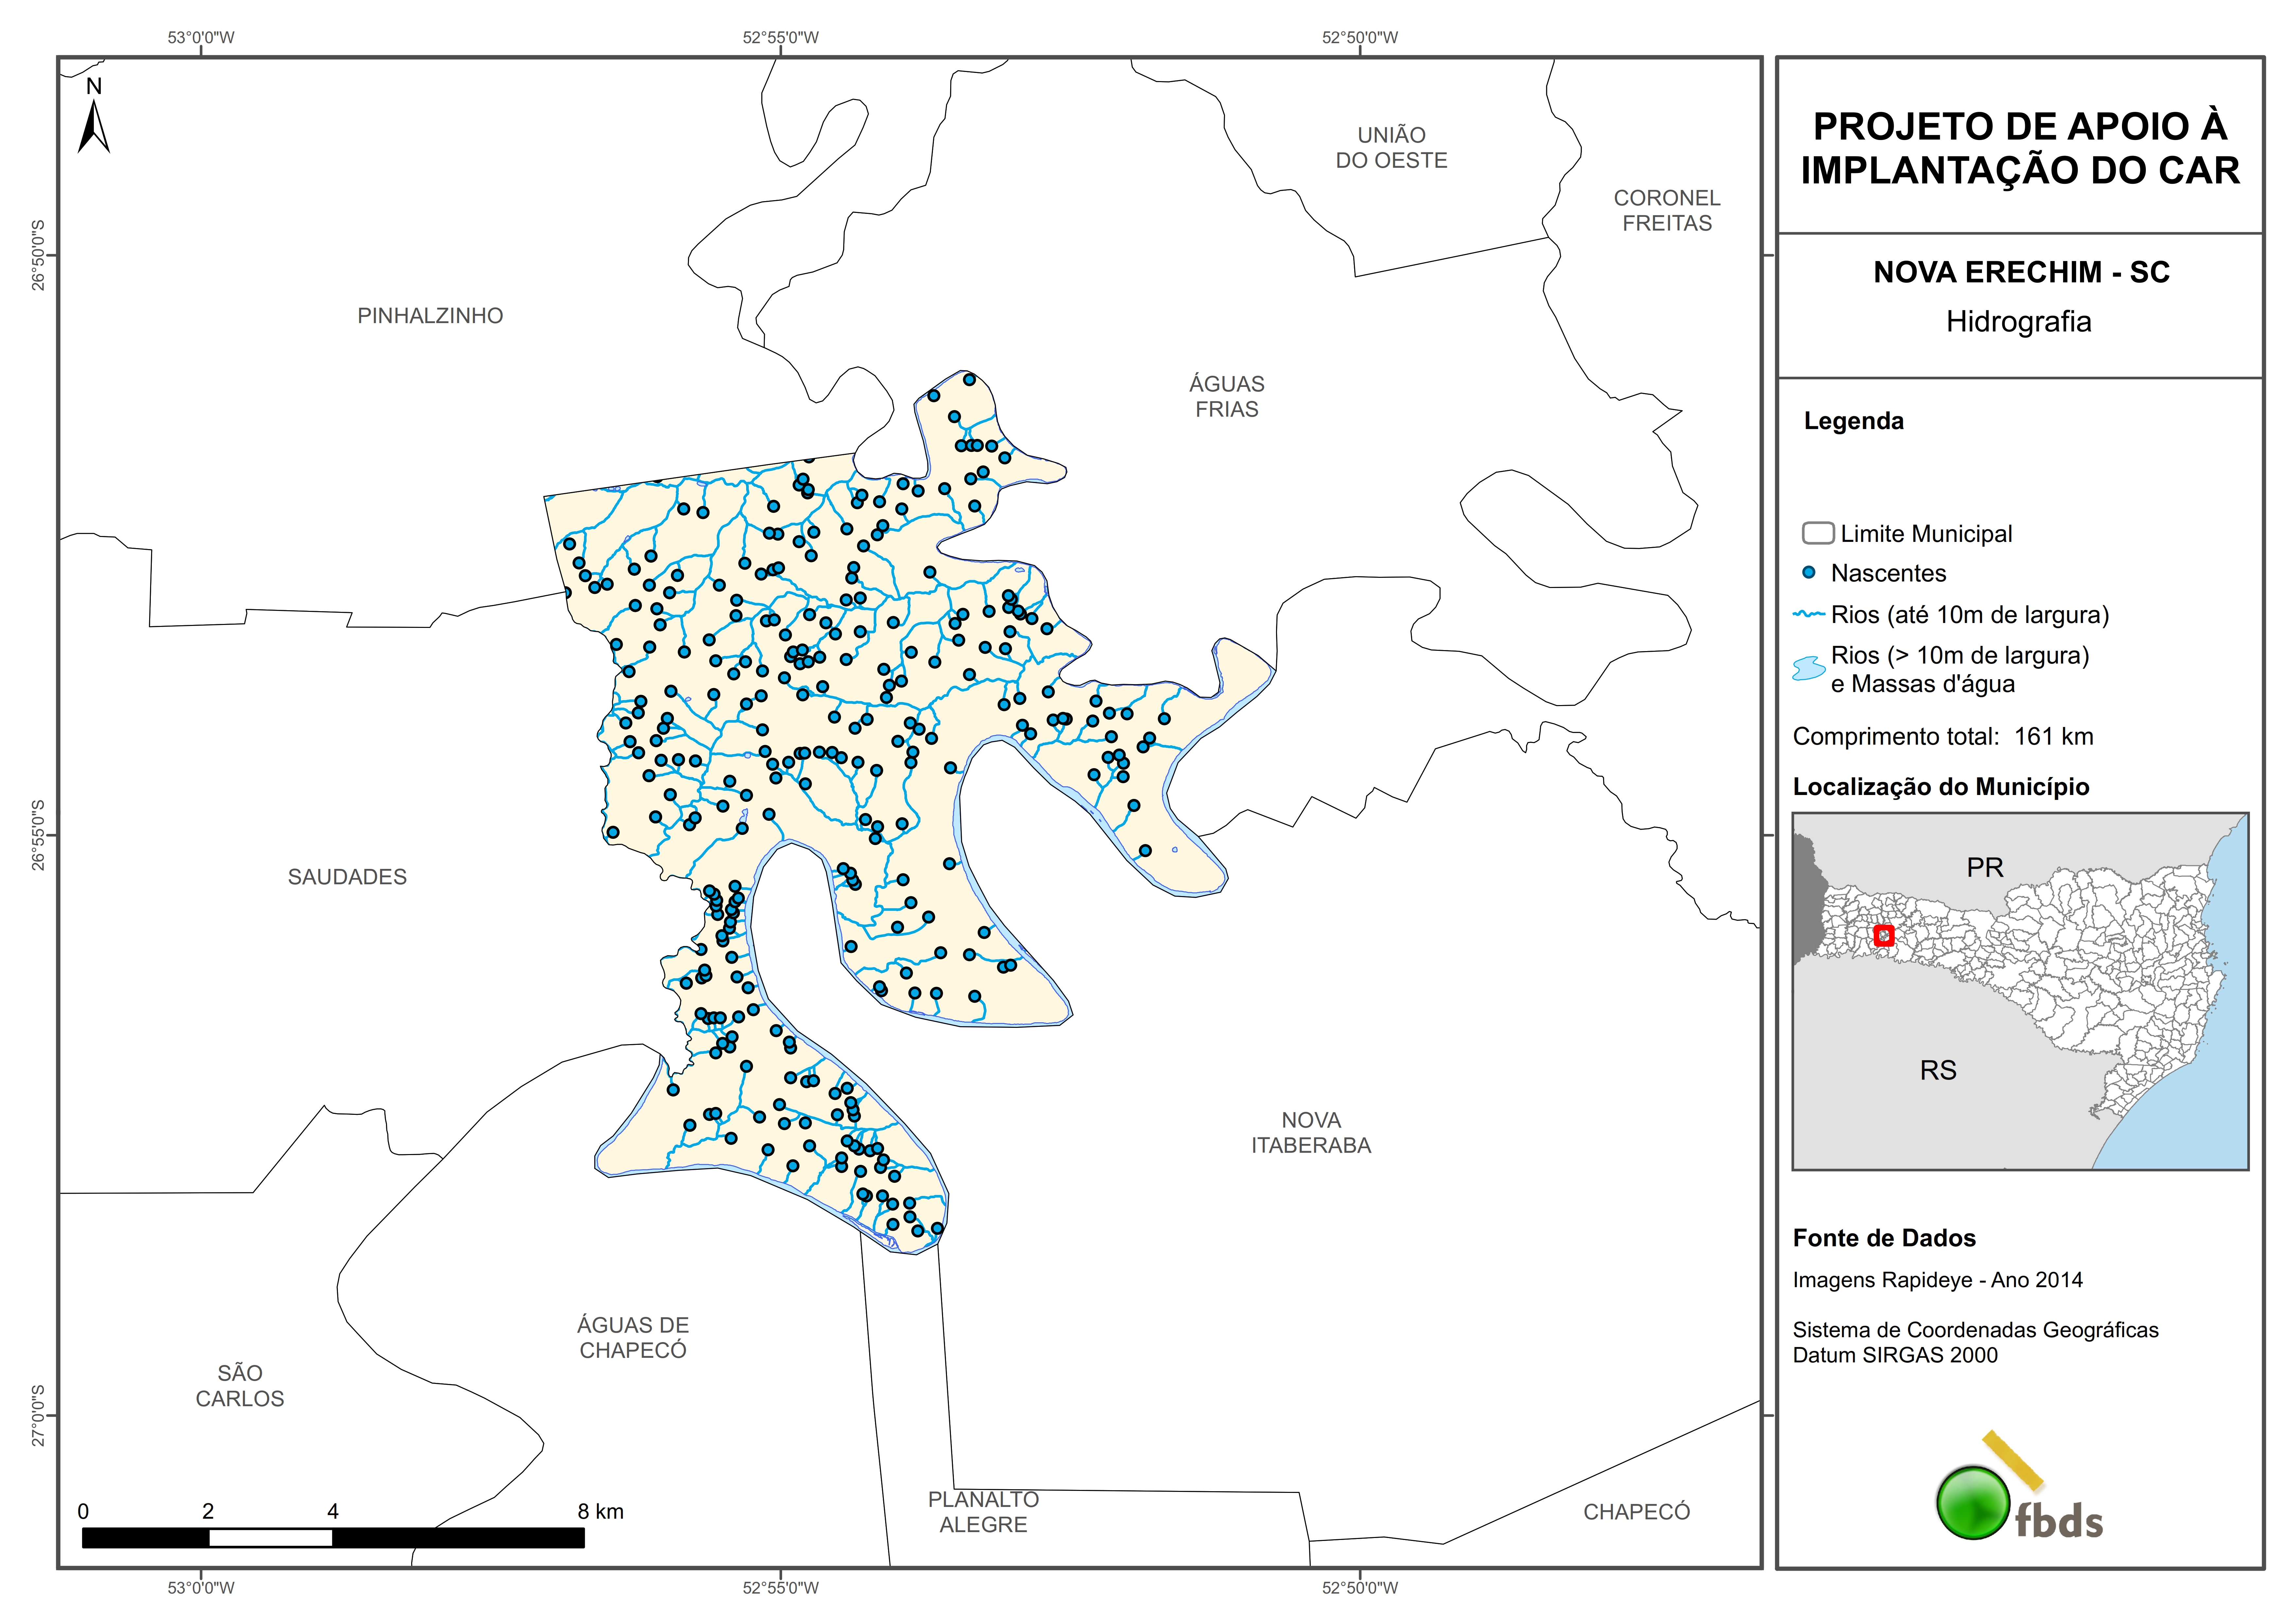Screen dimensions: 2295x1624
Task: Click the green fbds logo
Action: (1973, 1503)
